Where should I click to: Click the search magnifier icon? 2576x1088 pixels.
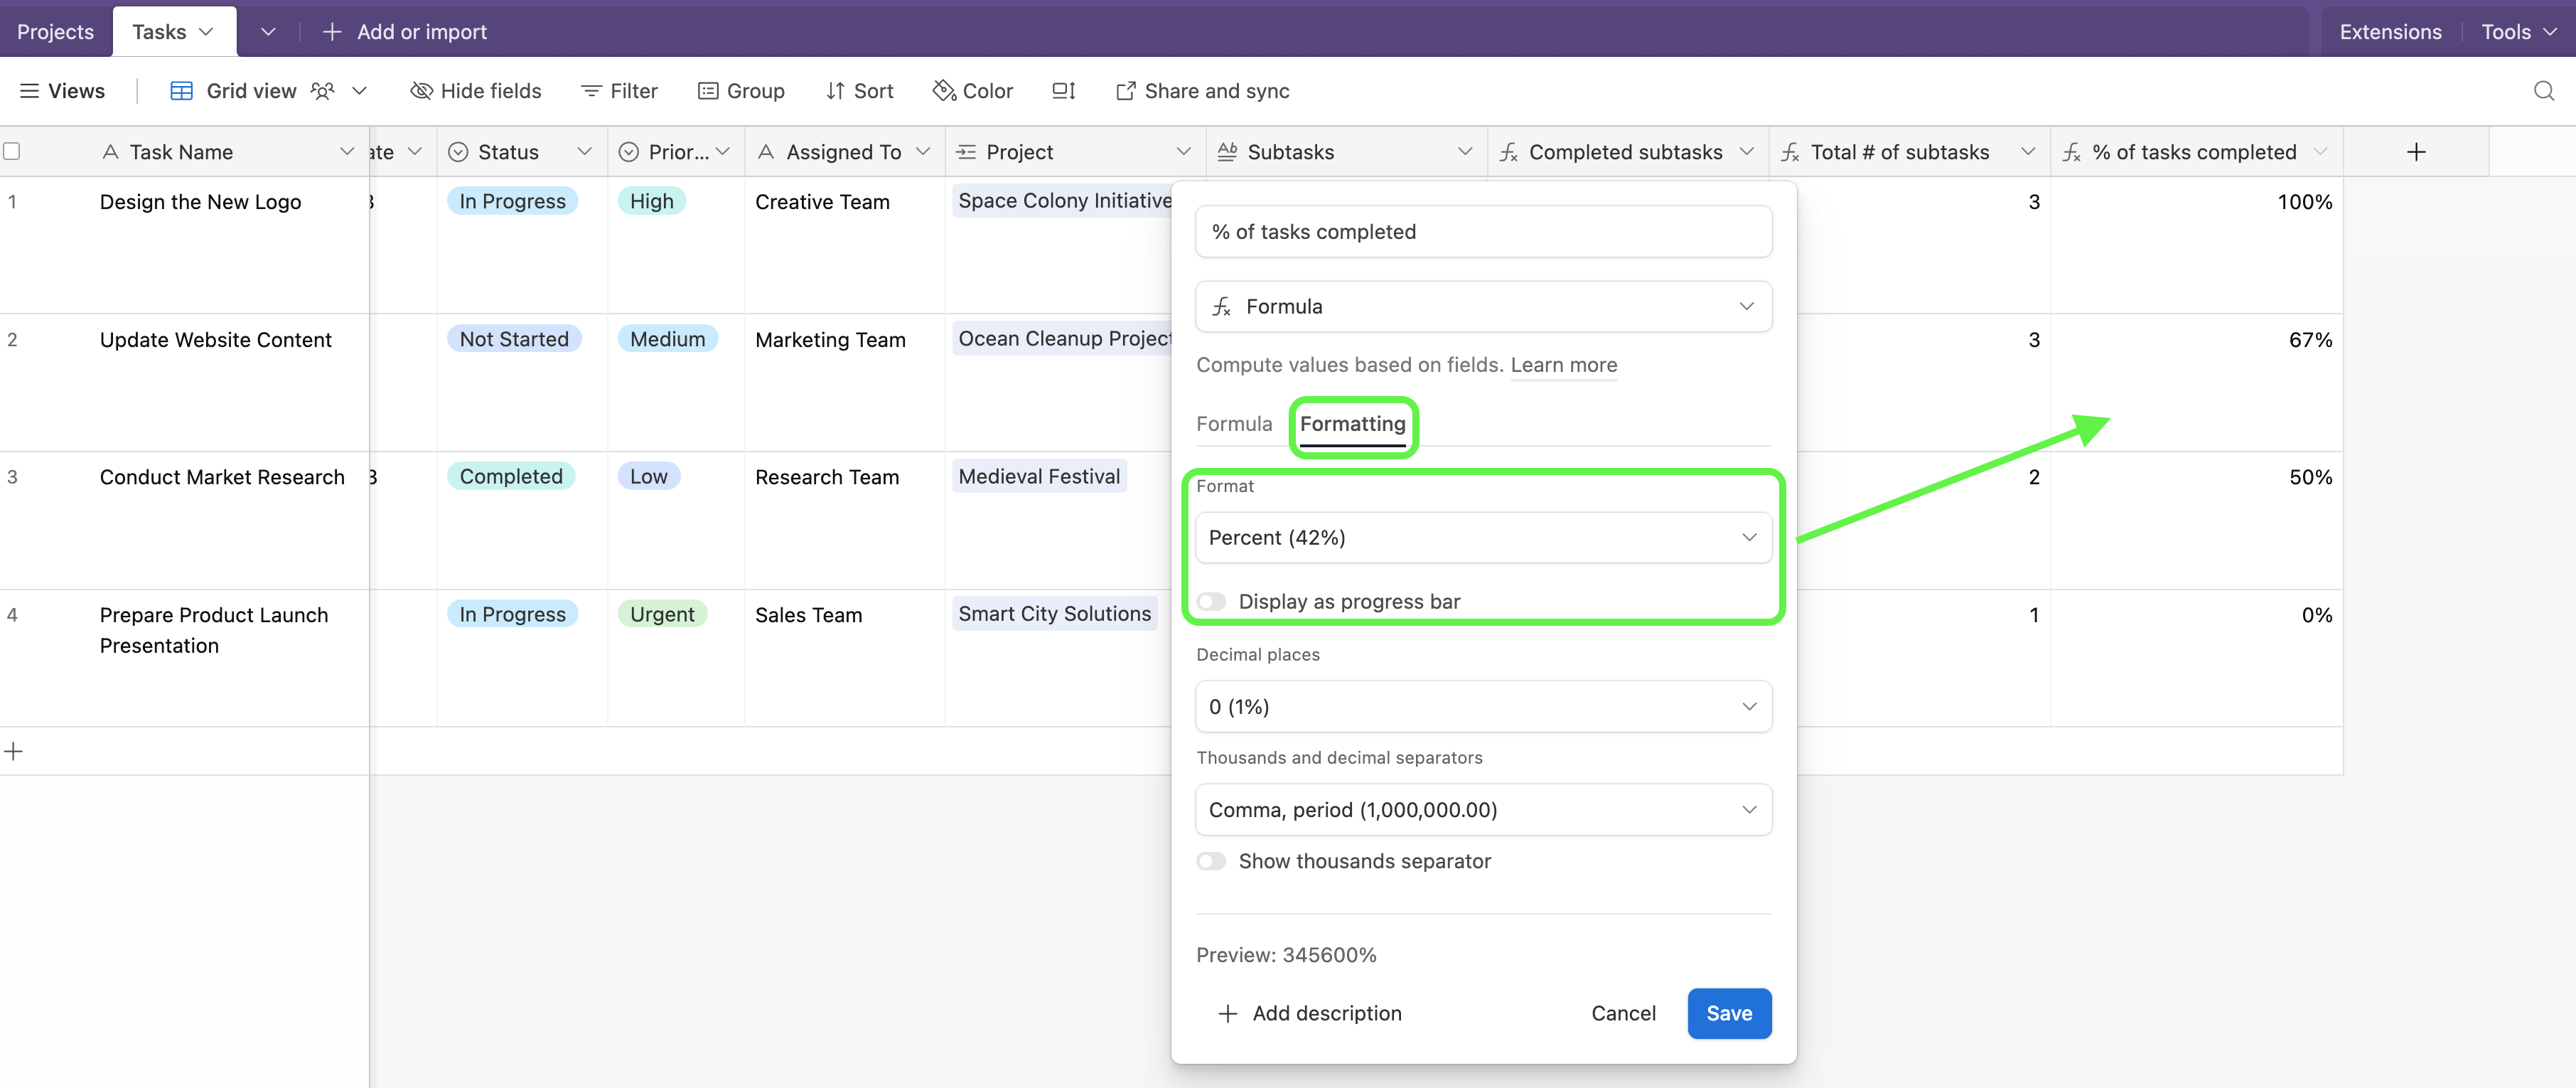coord(2544,91)
